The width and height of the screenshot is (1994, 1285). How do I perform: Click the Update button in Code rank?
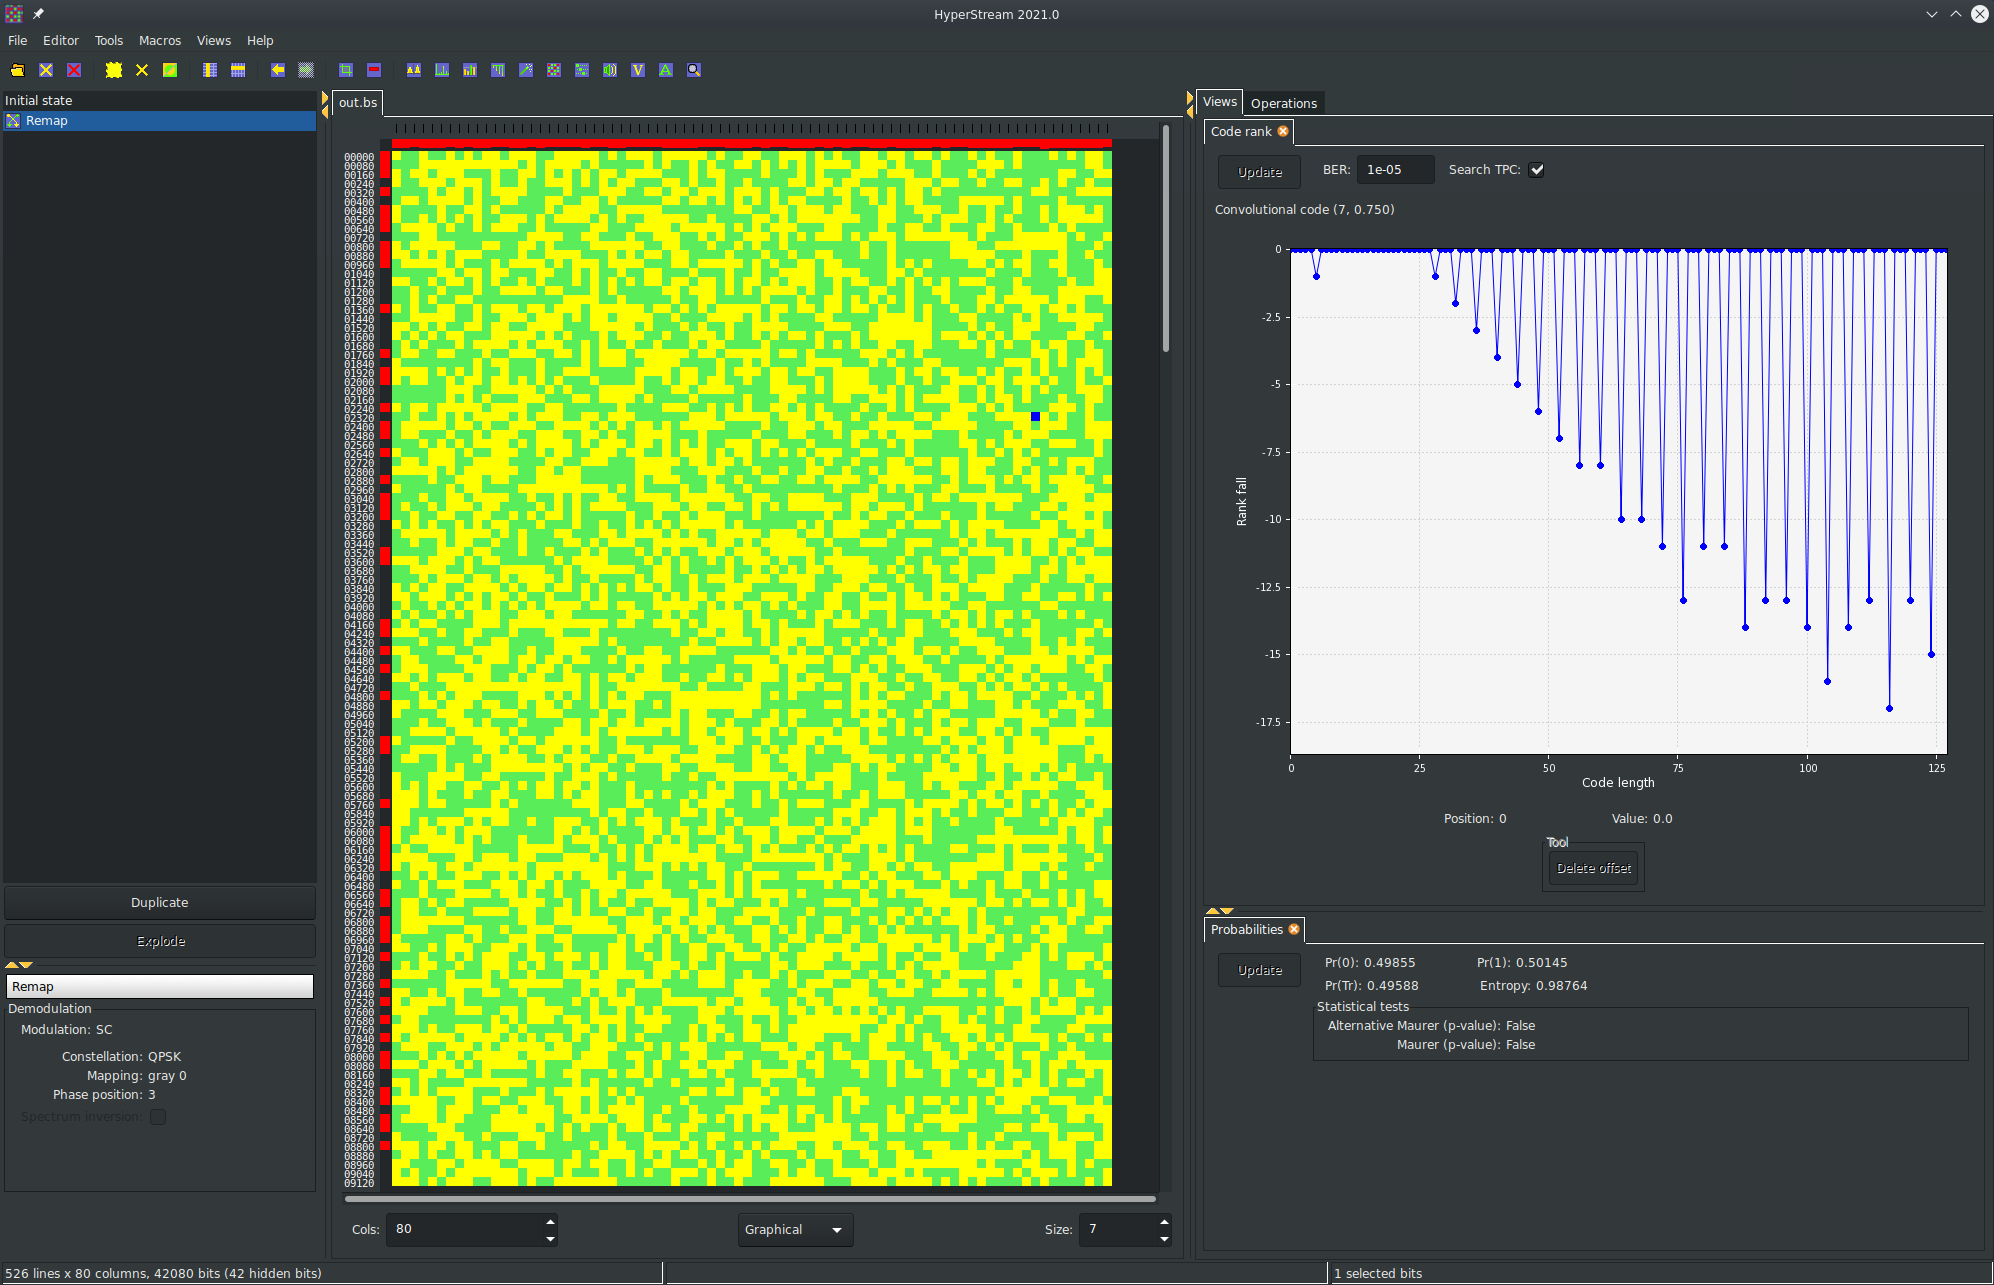pyautogui.click(x=1257, y=170)
